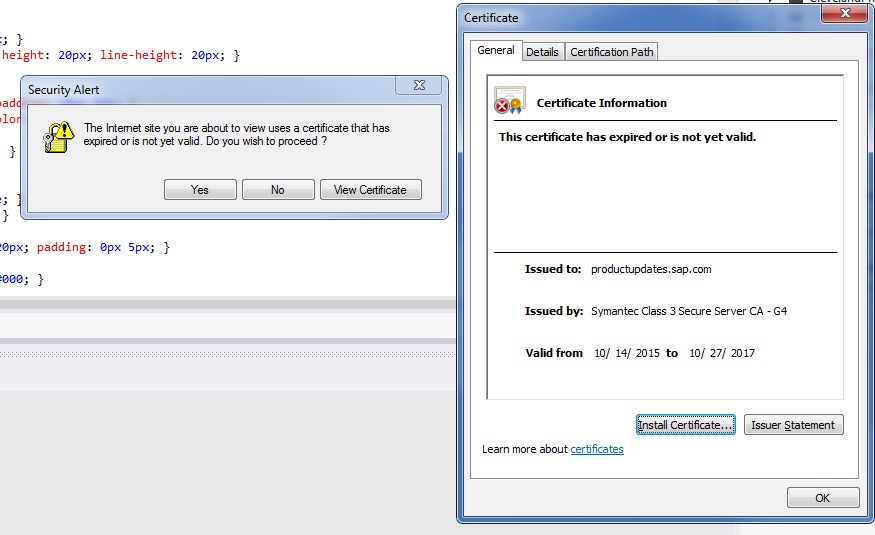
Task: Click the 'Valid from' label
Action: [554, 353]
